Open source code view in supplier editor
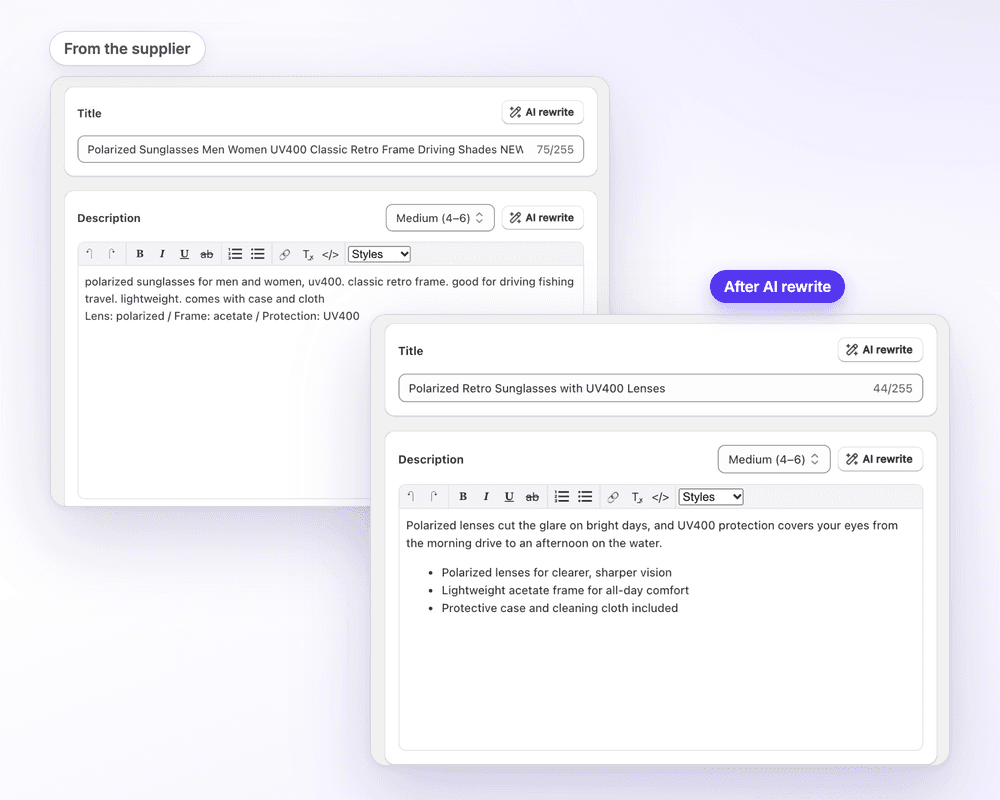The image size is (1000, 800). (330, 254)
